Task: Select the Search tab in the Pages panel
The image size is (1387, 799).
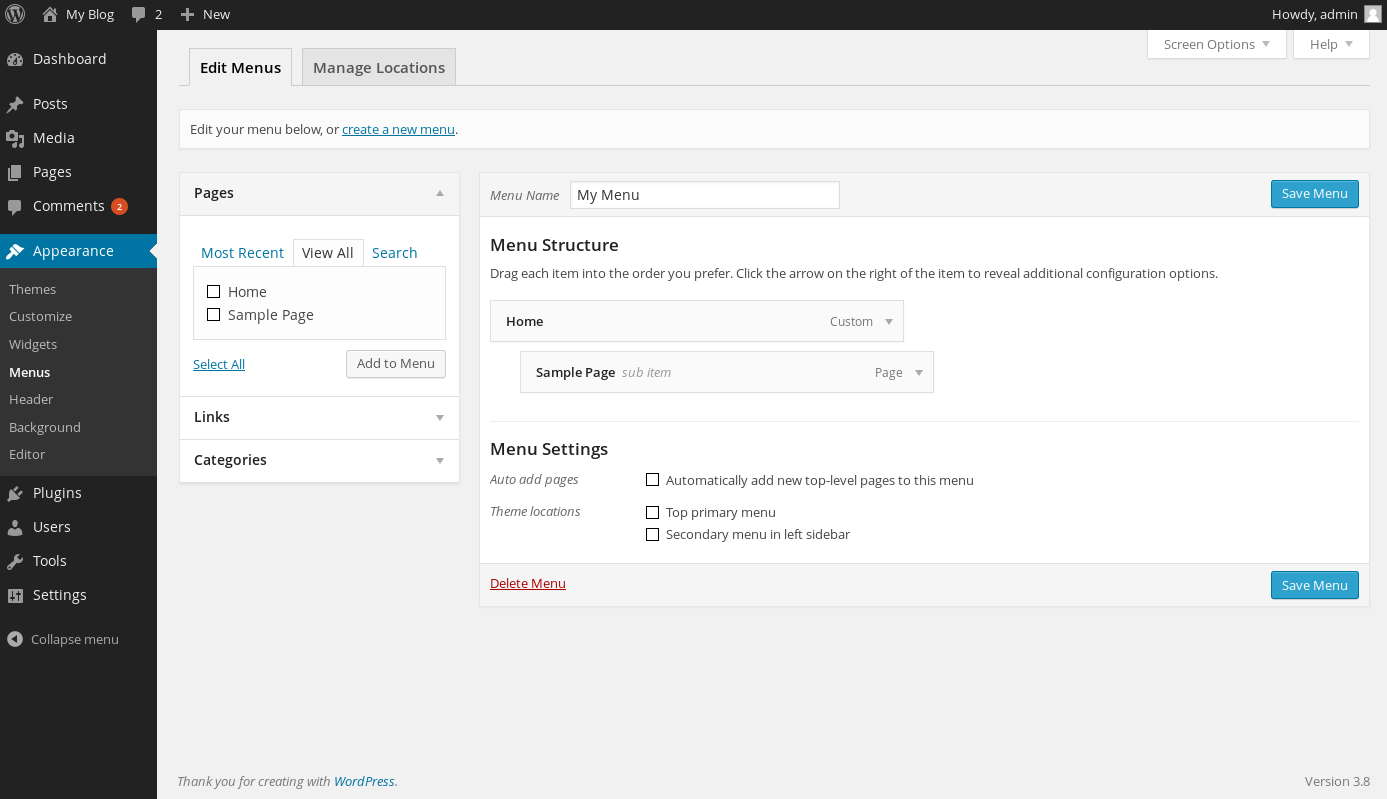Action: coord(394,253)
